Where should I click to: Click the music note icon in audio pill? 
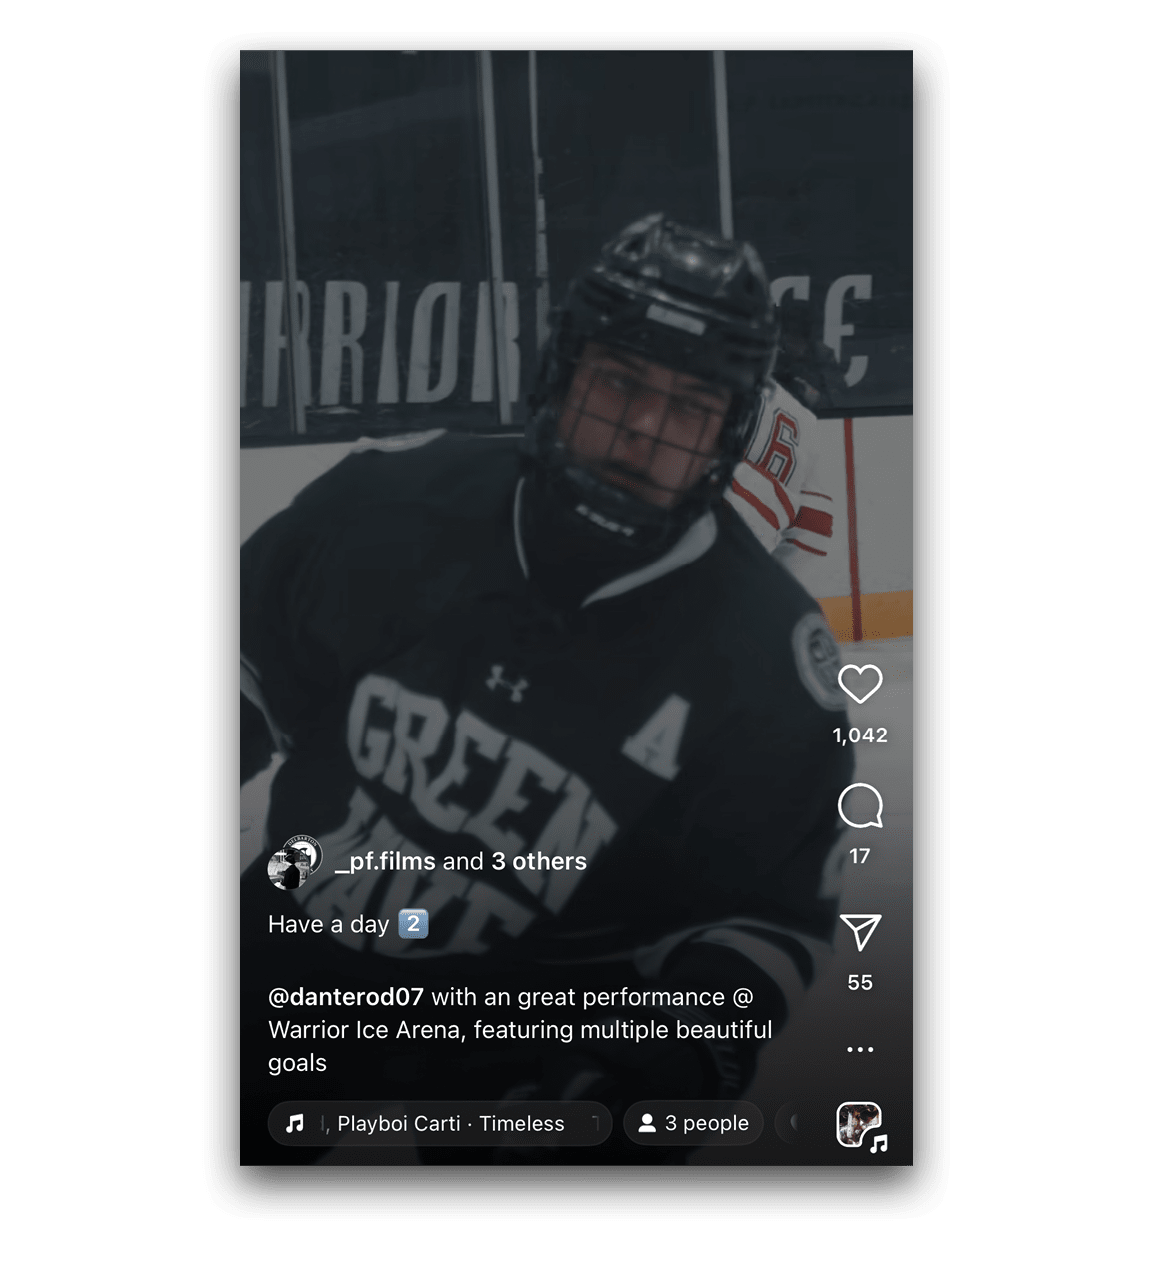point(294,1124)
